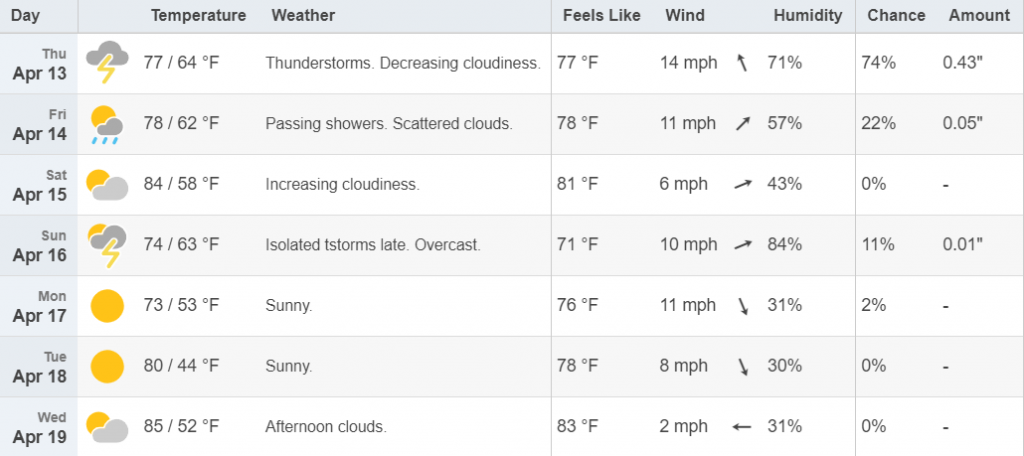This screenshot has width=1024, height=456.
Task: Click the Chance column header
Action: [896, 16]
